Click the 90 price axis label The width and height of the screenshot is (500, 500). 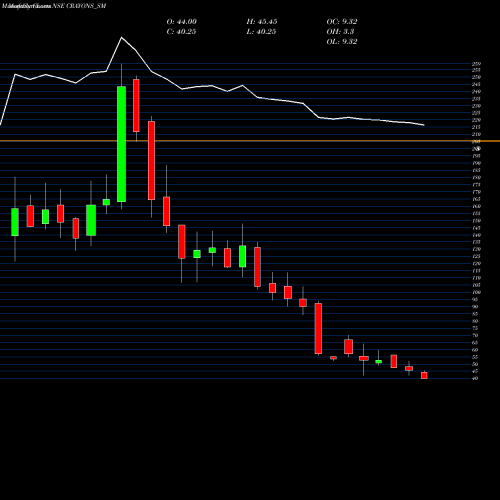tap(475, 307)
